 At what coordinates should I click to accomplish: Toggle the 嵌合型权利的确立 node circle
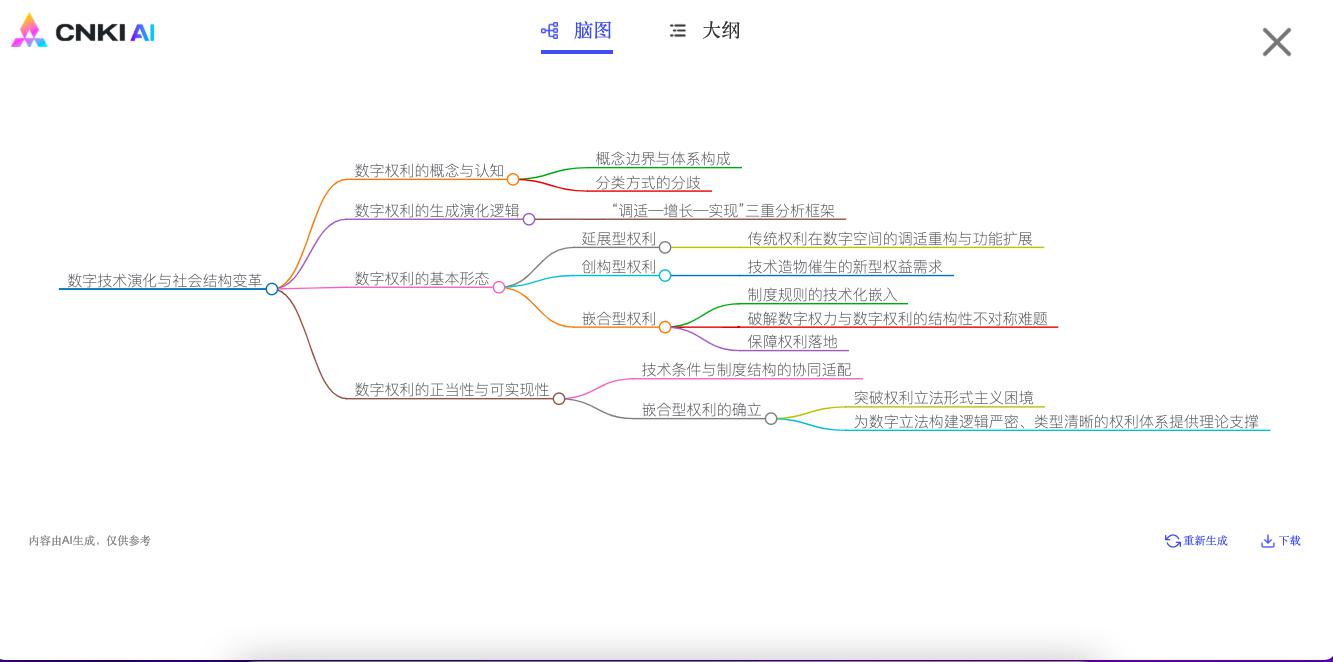[x=771, y=418]
